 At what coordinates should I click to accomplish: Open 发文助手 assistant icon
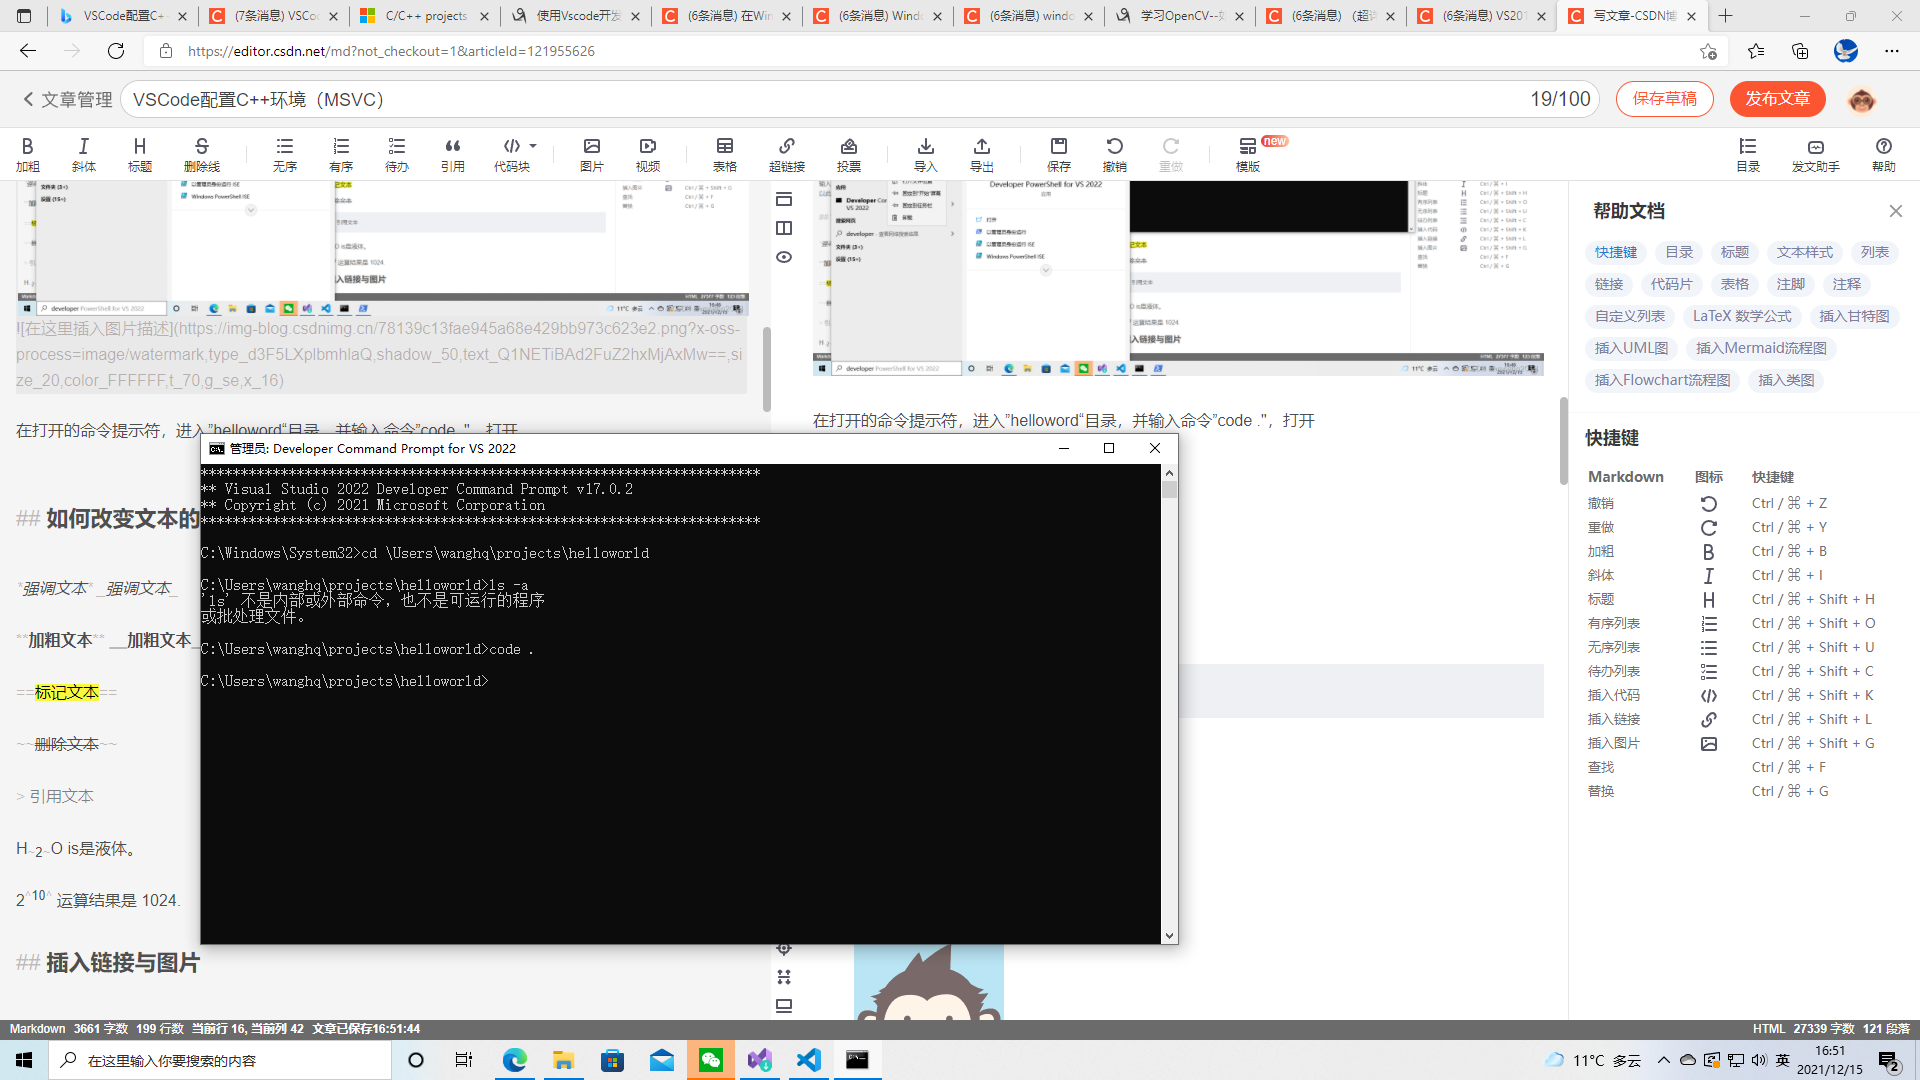[x=1816, y=154]
